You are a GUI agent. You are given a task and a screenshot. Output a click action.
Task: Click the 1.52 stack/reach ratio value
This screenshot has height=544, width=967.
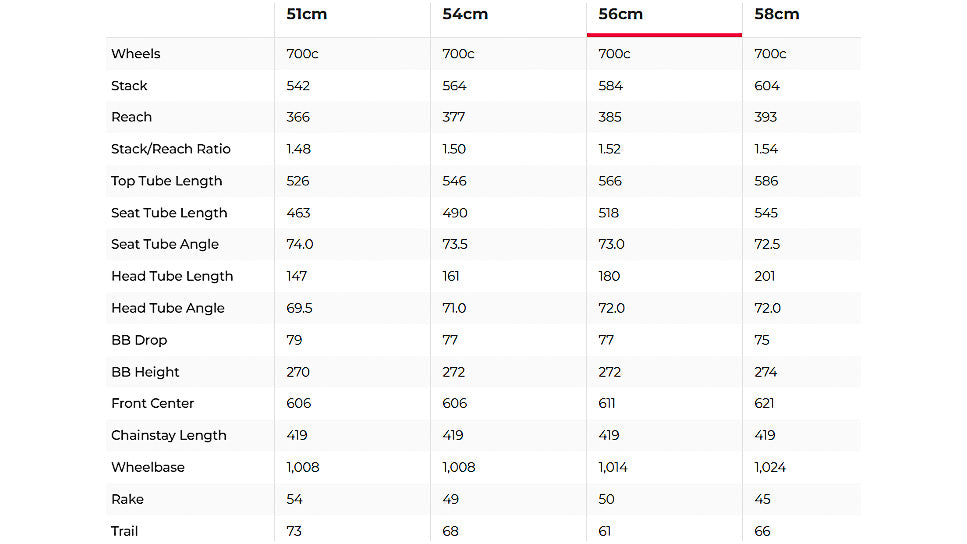click(x=609, y=149)
